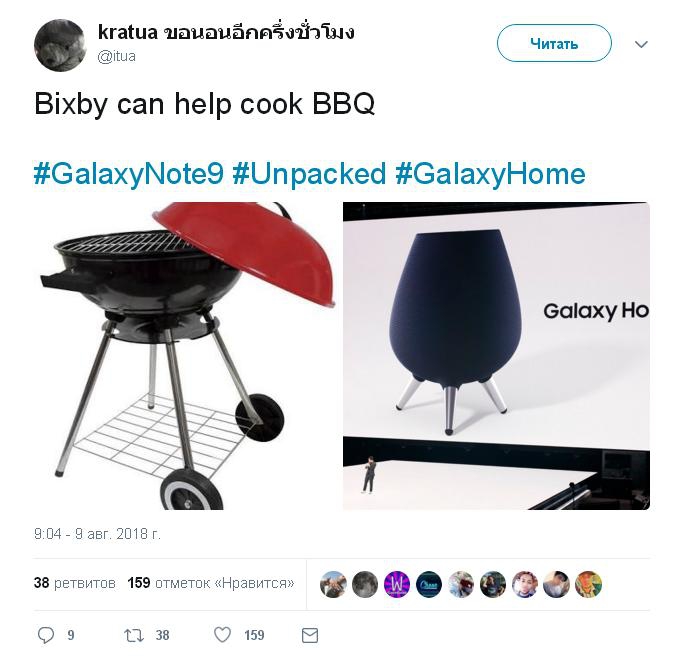The image size is (684, 658).
Task: Like the tweet with the heart icon
Action: click(222, 635)
